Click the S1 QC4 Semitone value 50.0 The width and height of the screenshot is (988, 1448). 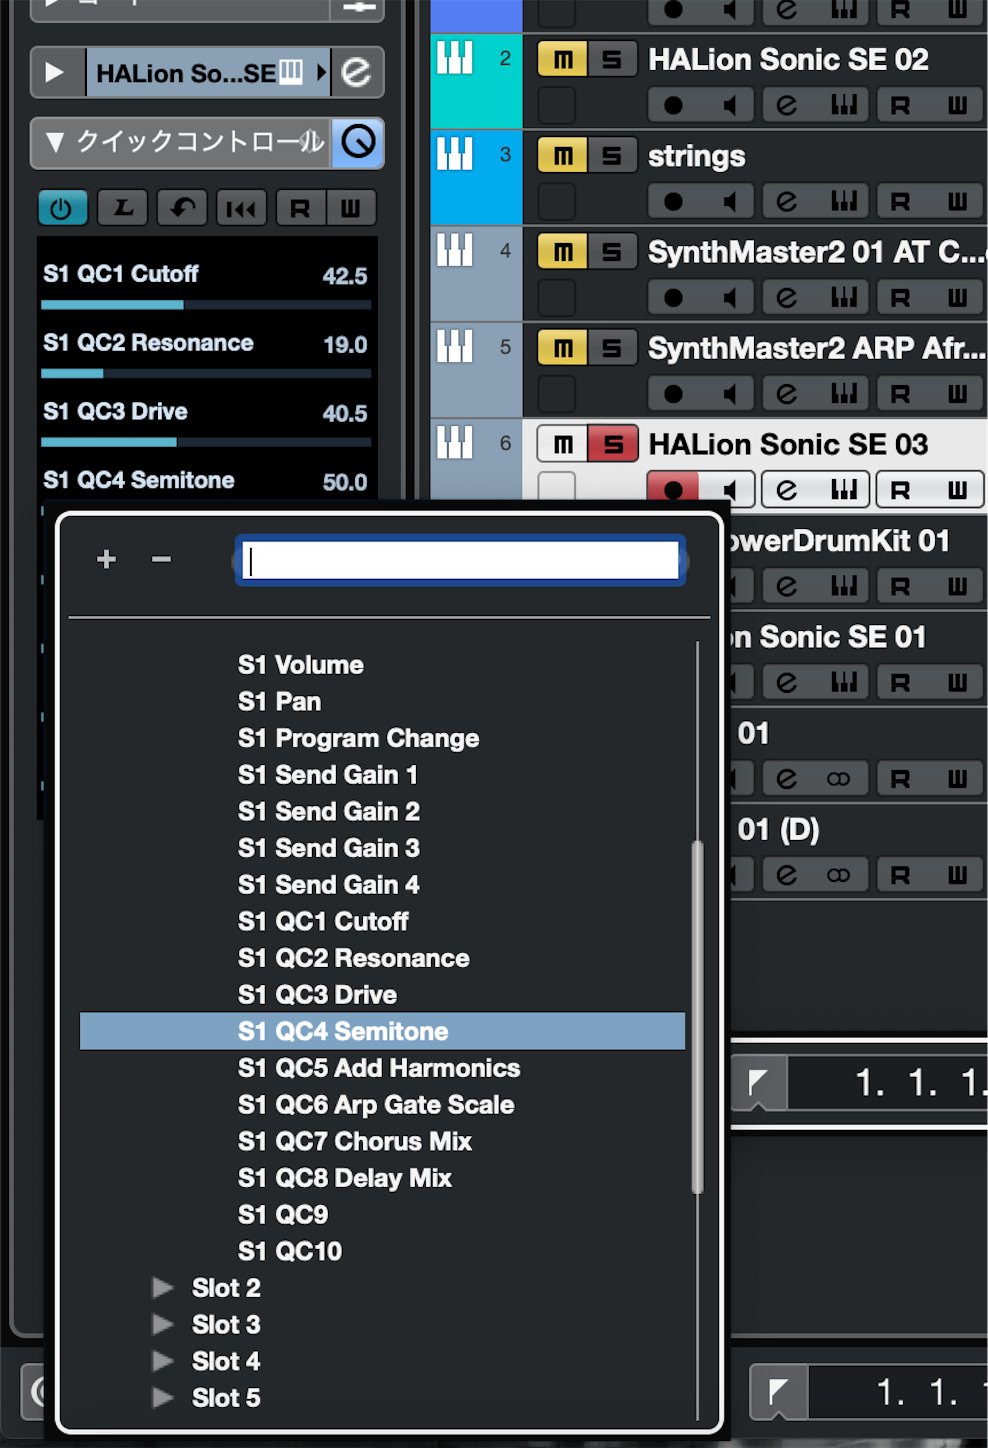(345, 482)
